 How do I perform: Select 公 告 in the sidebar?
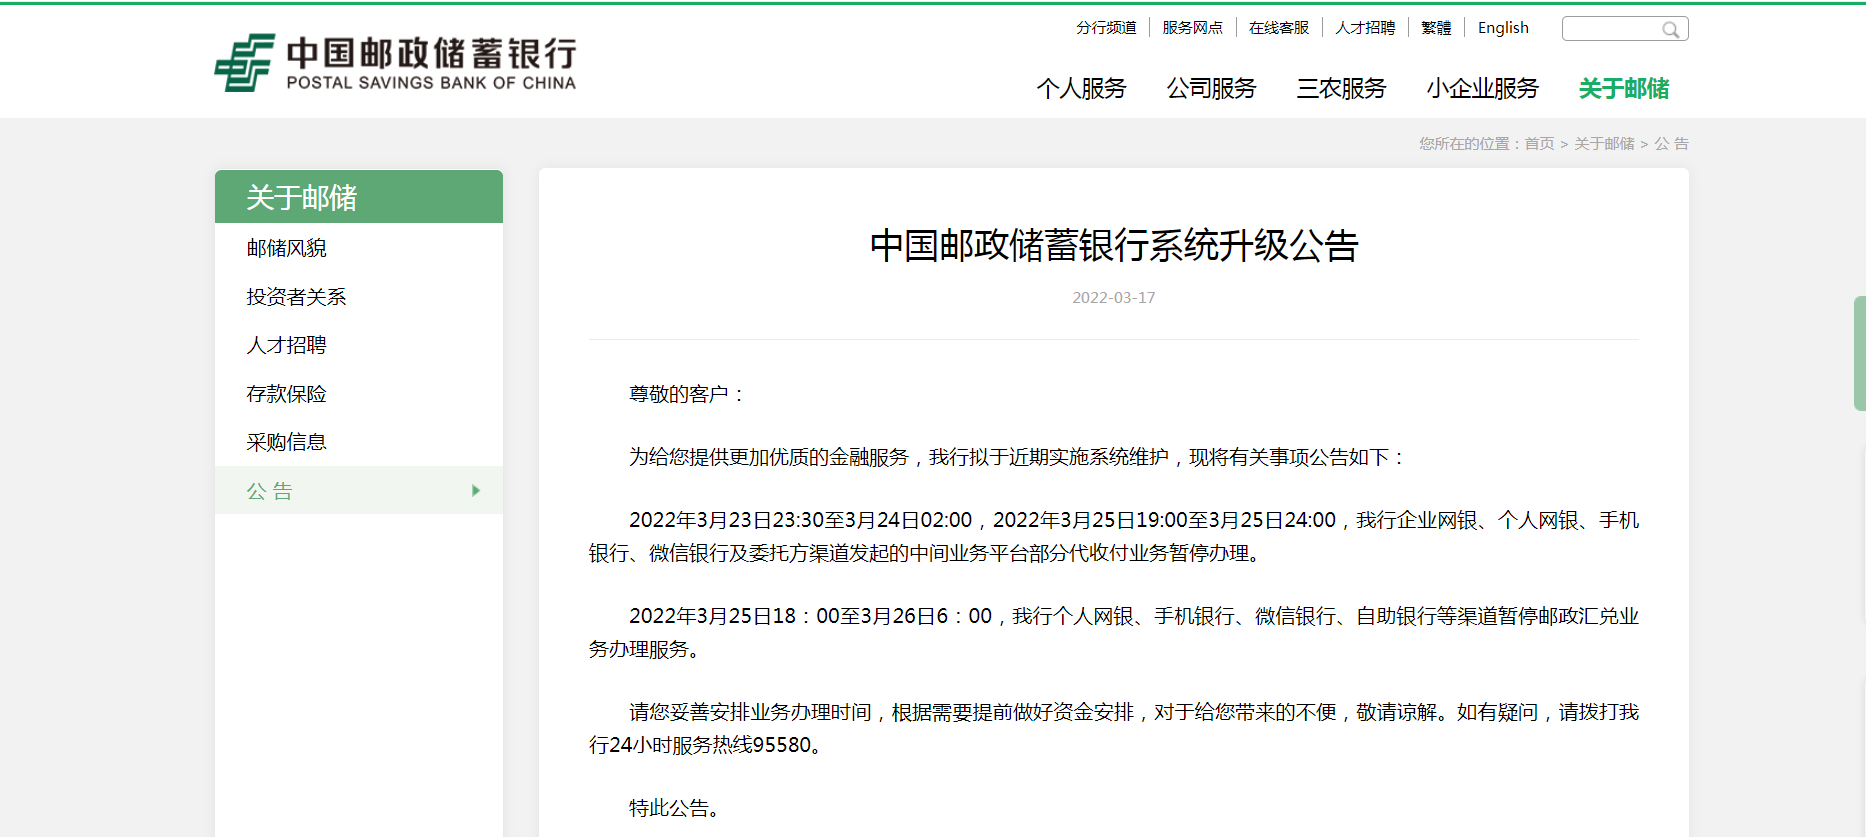tap(359, 491)
